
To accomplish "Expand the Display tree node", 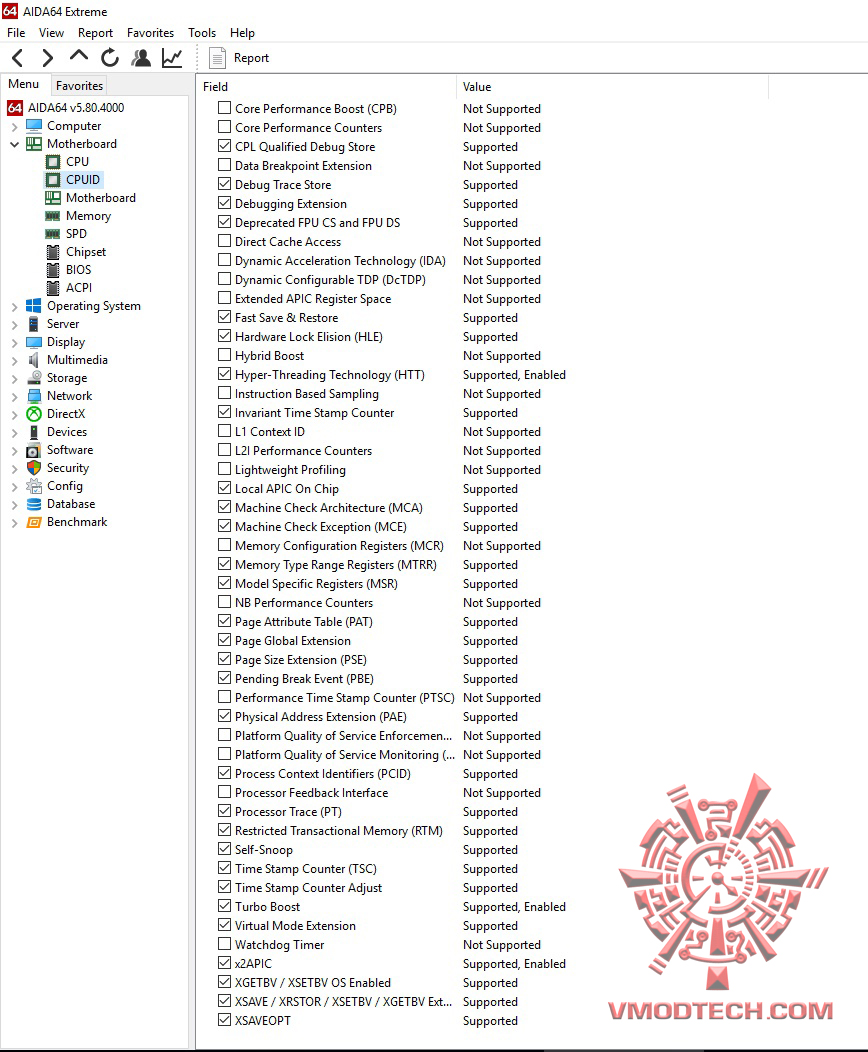I will pyautogui.click(x=14, y=342).
